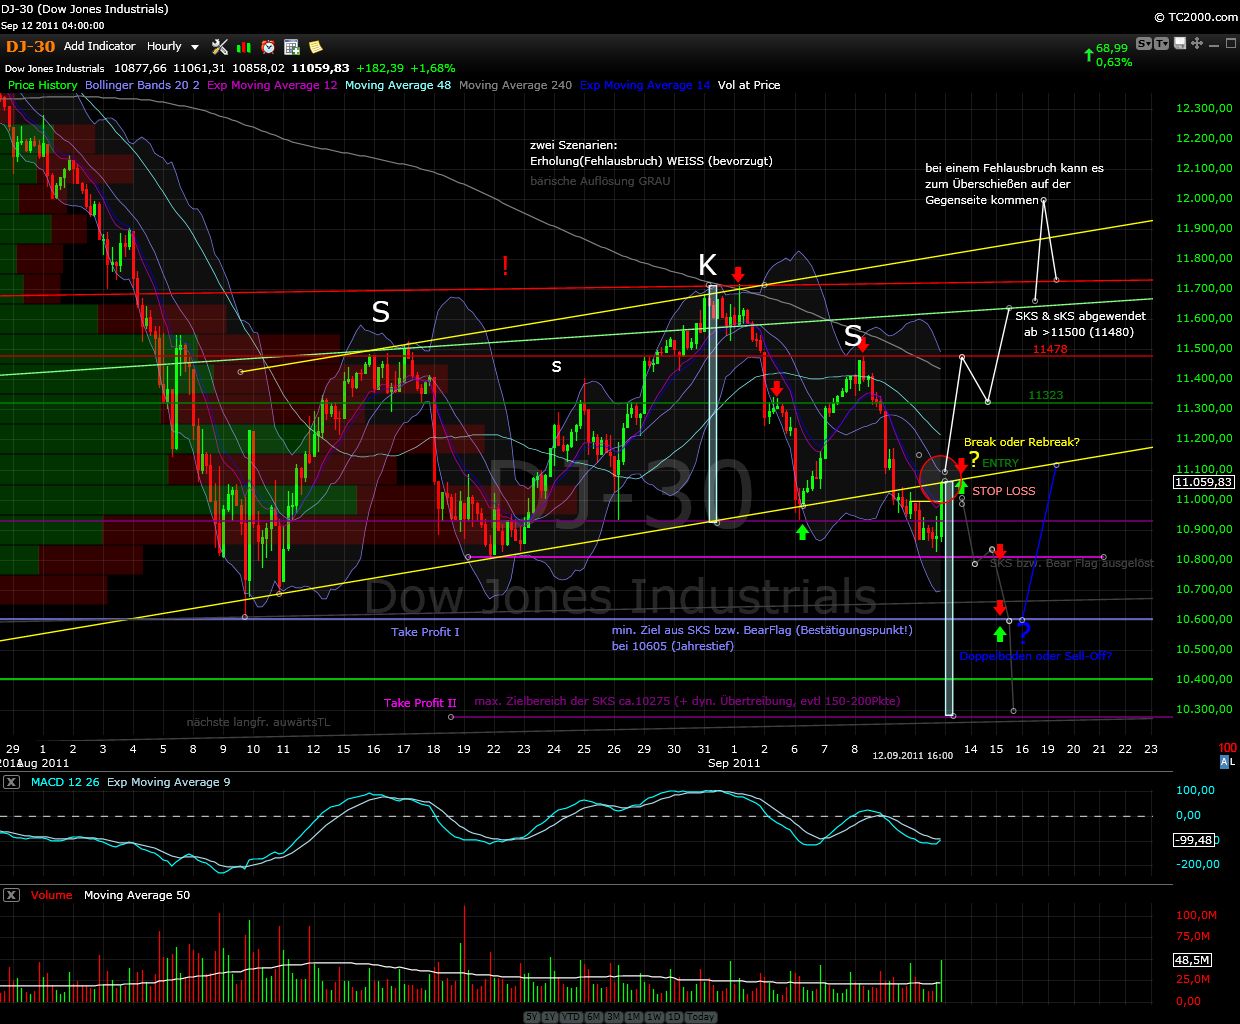The image size is (1240, 1024).
Task: Select Moving Average 240 label
Action: click(515, 85)
